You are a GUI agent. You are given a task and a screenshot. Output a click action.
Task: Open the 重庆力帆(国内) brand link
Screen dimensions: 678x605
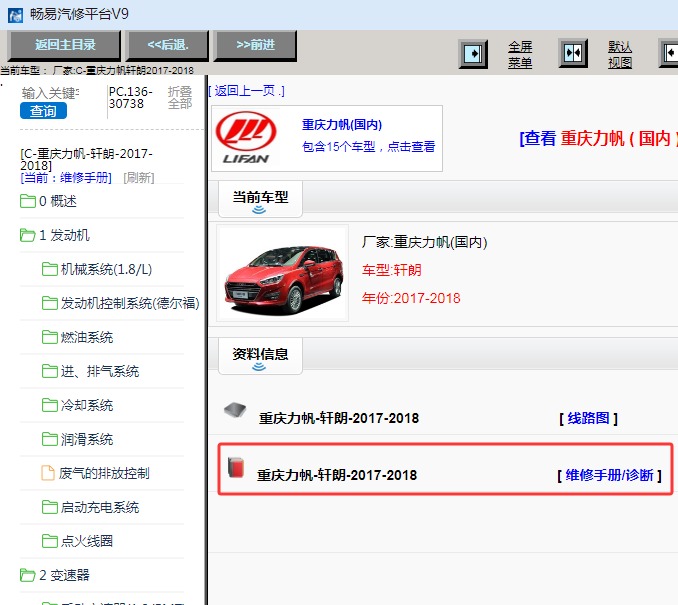[342, 125]
